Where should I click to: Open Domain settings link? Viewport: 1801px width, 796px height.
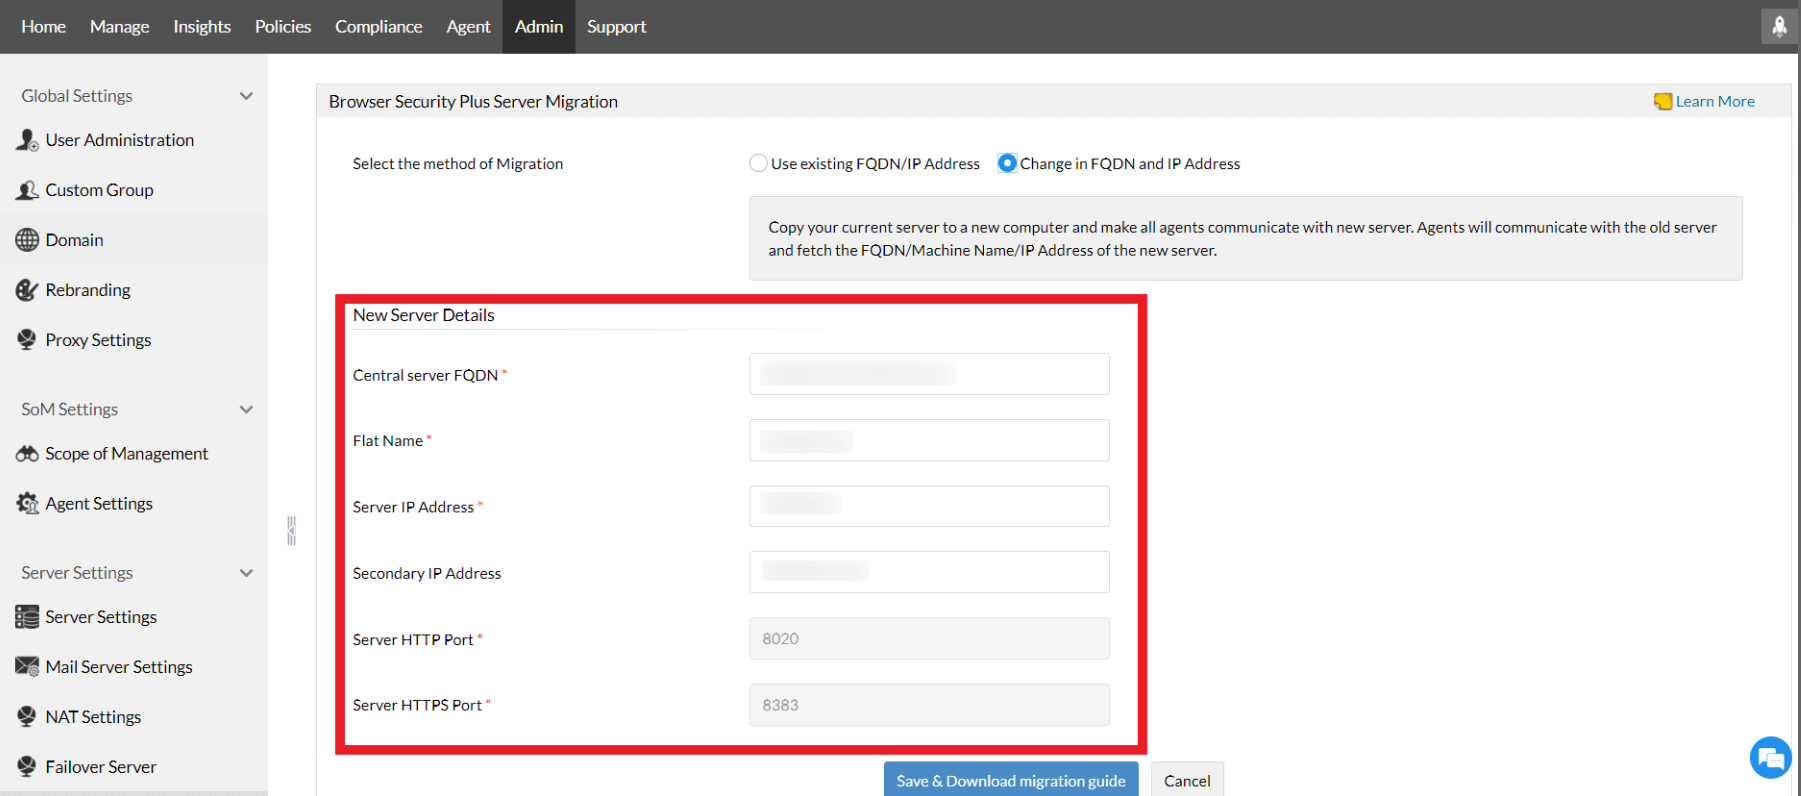pyautogui.click(x=74, y=240)
